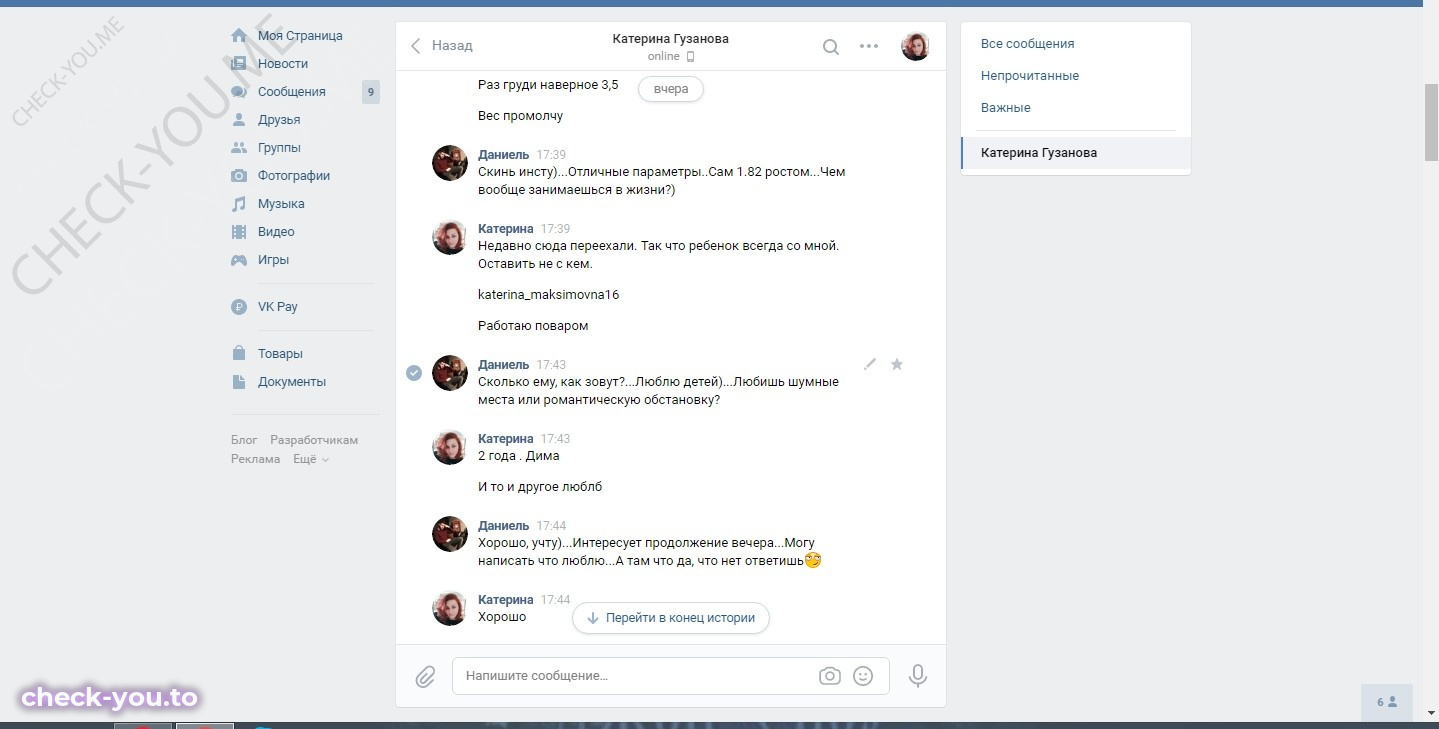Image resolution: width=1439 pixels, height=729 pixels.
Task: Expand the Ещё footer dropdown
Action: point(311,459)
